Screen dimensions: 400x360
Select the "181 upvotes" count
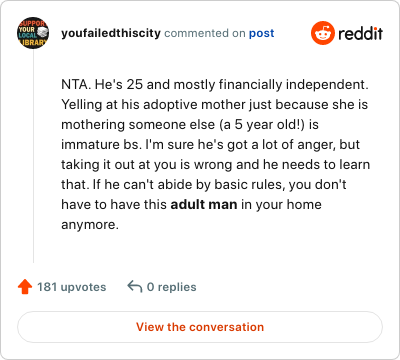[72, 287]
